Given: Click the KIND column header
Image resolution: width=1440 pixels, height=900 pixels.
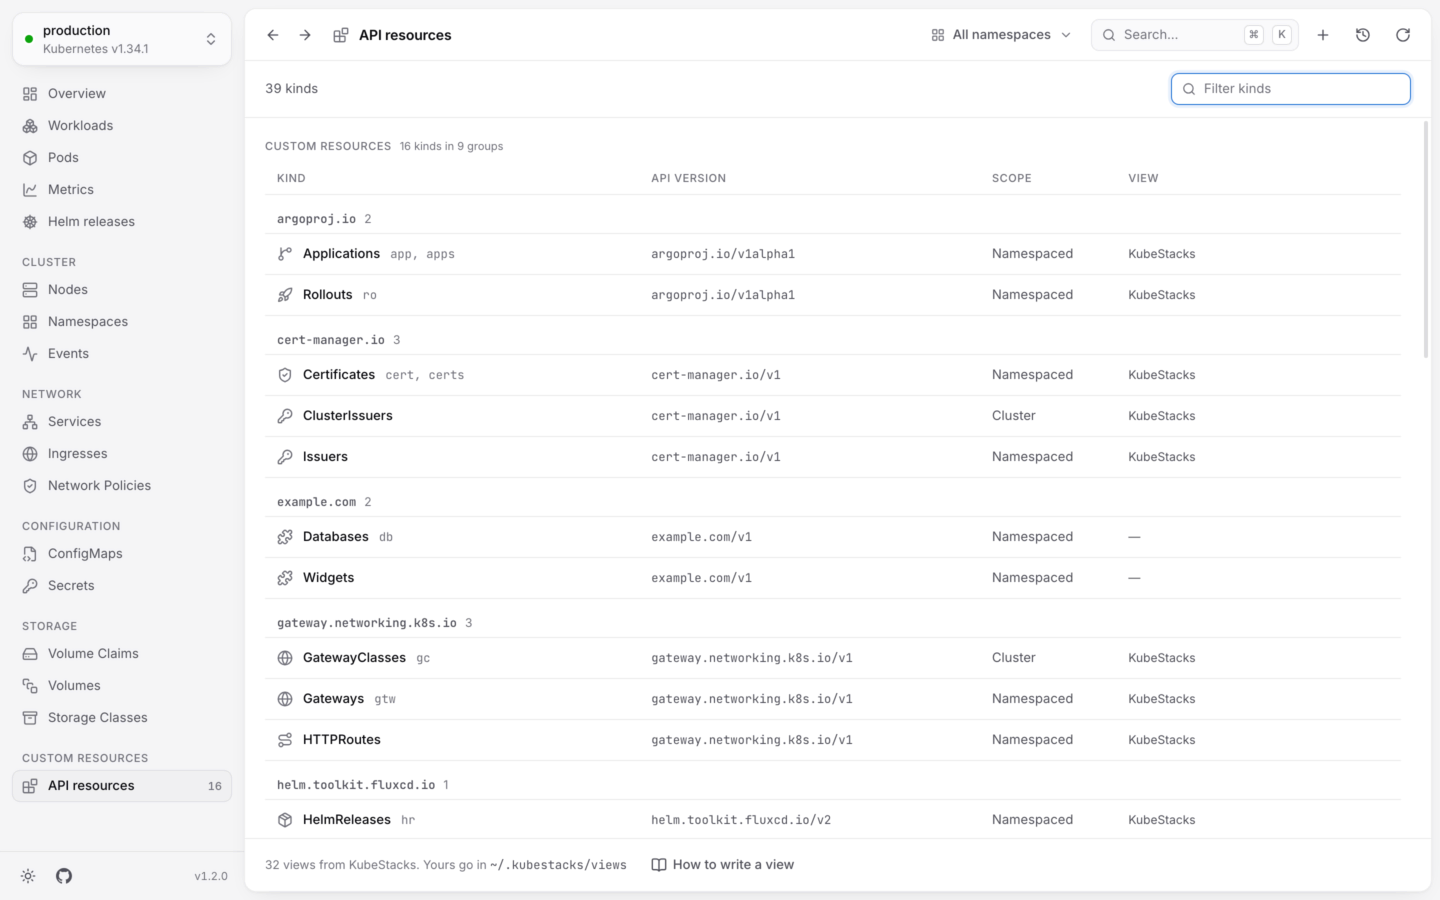Looking at the screenshot, I should pyautogui.click(x=291, y=178).
